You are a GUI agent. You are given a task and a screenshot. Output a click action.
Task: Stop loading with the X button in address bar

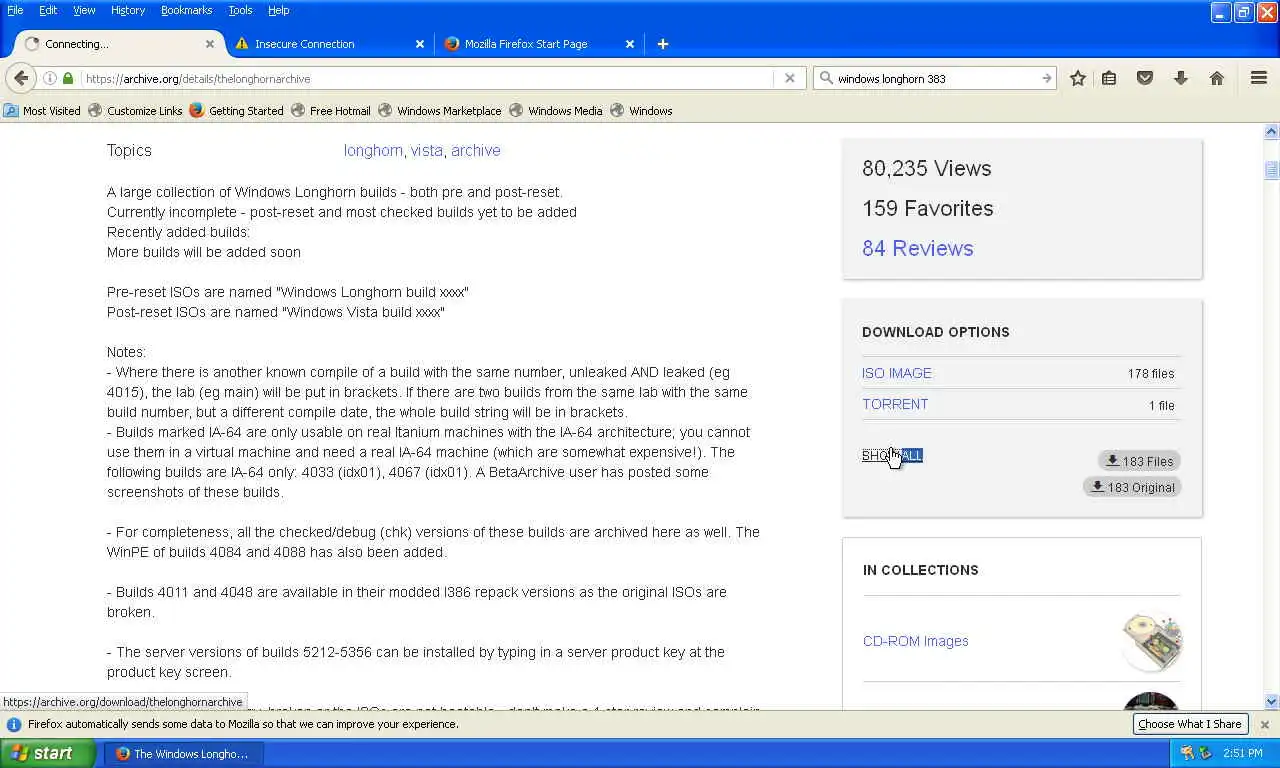[x=790, y=78]
